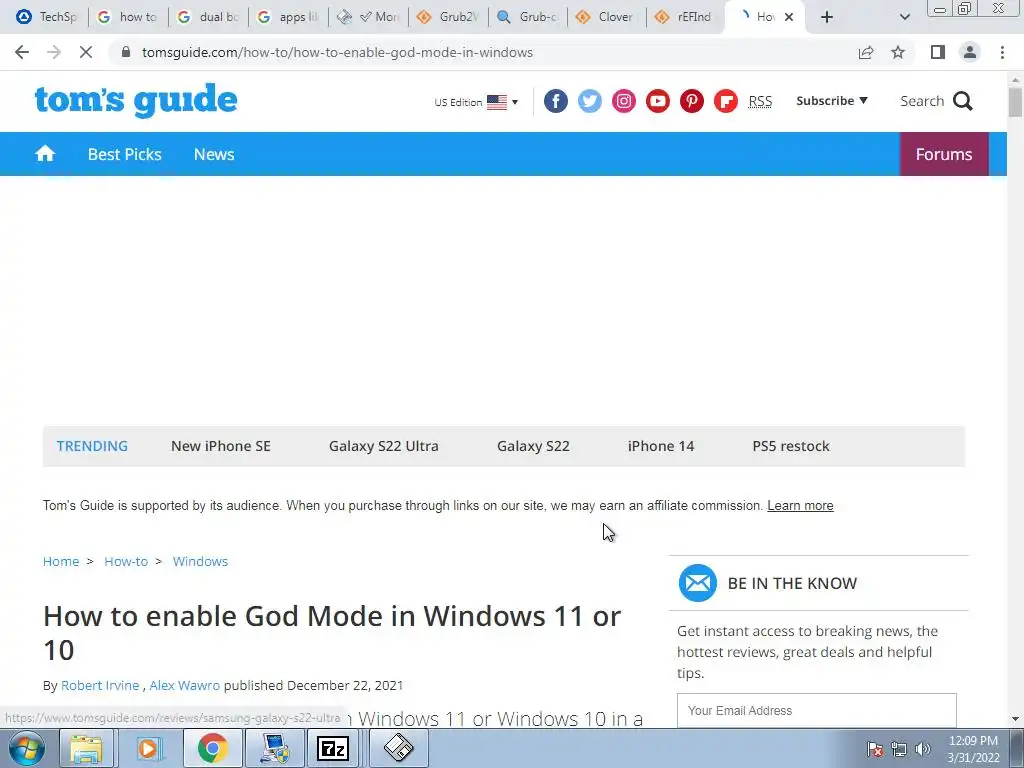
Task: Open Tom's Guide Twitter icon
Action: [590, 101]
